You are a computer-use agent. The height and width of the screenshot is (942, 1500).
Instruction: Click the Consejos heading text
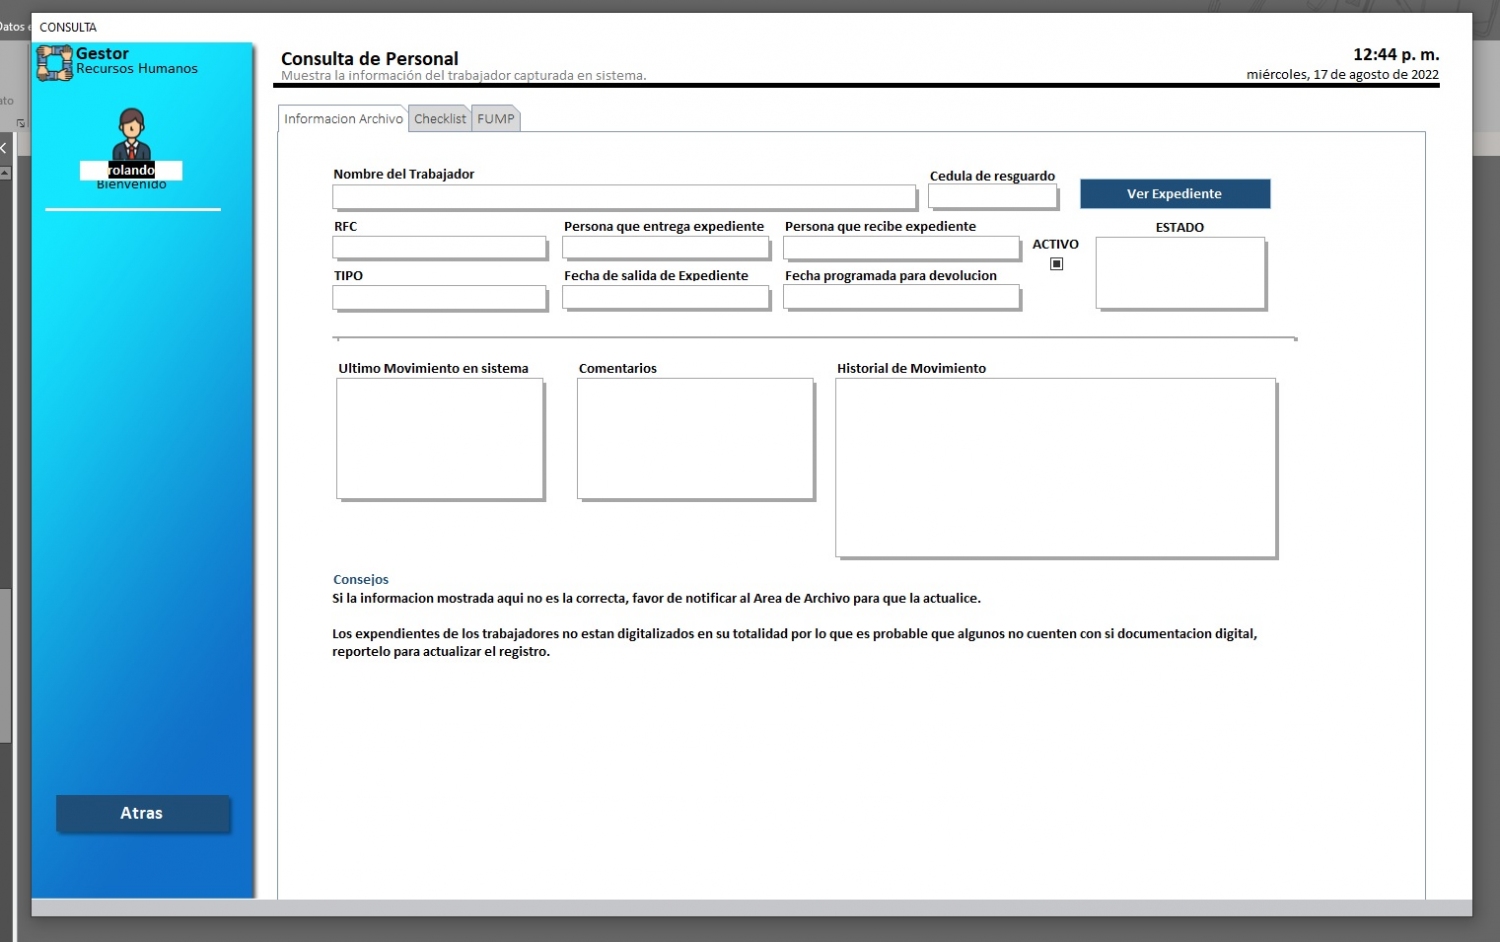tap(361, 580)
